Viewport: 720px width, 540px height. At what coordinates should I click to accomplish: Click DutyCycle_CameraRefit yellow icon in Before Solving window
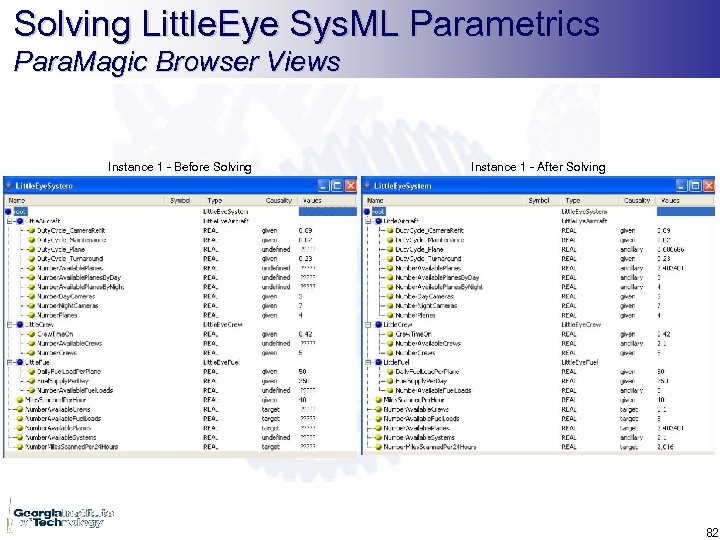pos(32,231)
